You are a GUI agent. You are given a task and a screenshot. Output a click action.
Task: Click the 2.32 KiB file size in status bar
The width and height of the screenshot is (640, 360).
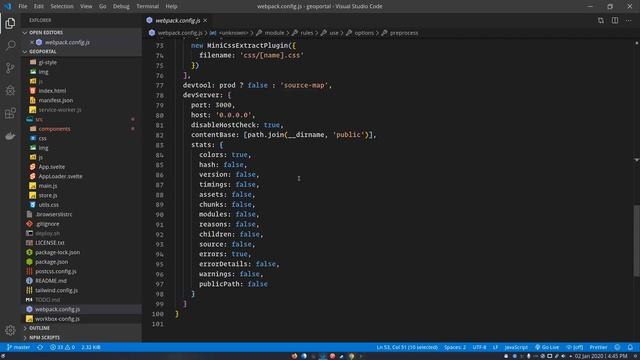[x=91, y=347]
